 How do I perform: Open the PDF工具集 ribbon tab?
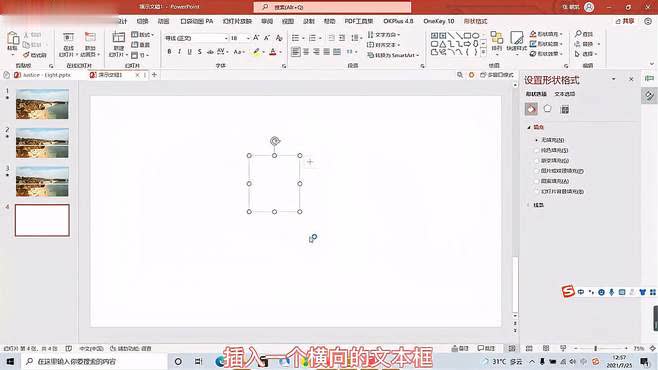click(359, 21)
